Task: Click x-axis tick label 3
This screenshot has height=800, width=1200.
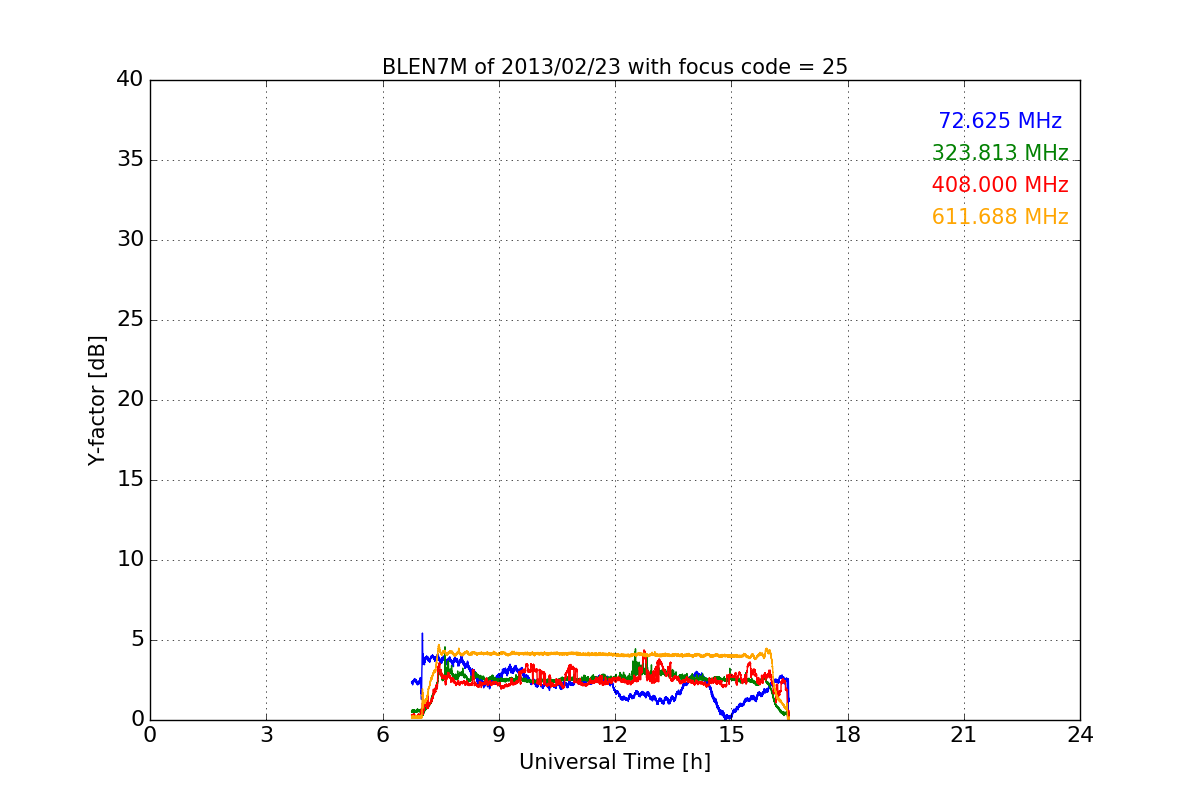Action: pos(266,735)
